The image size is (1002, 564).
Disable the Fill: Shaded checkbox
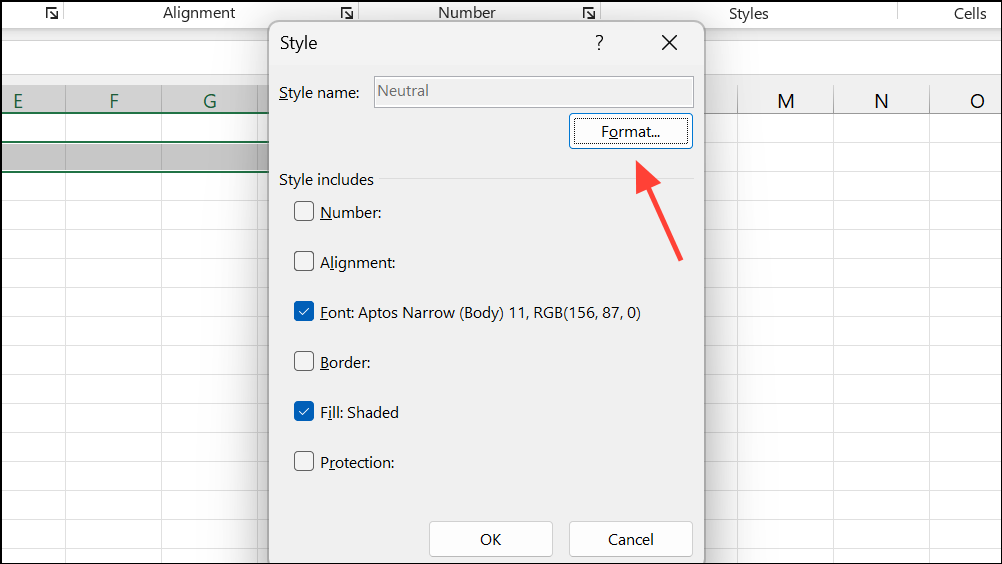(x=304, y=412)
